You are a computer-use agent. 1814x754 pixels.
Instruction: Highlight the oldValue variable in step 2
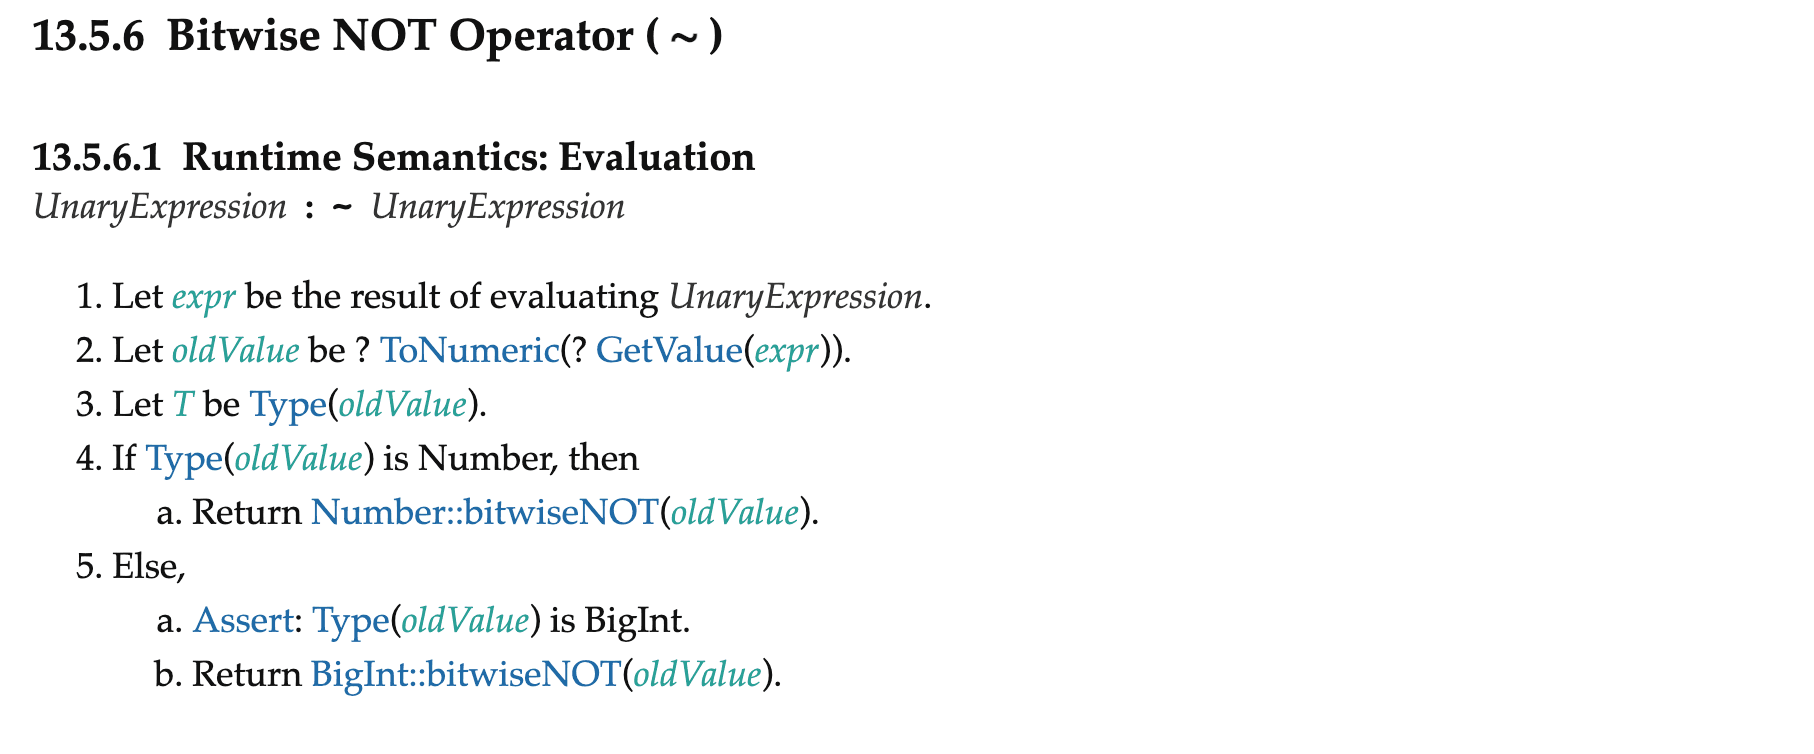[x=236, y=350]
